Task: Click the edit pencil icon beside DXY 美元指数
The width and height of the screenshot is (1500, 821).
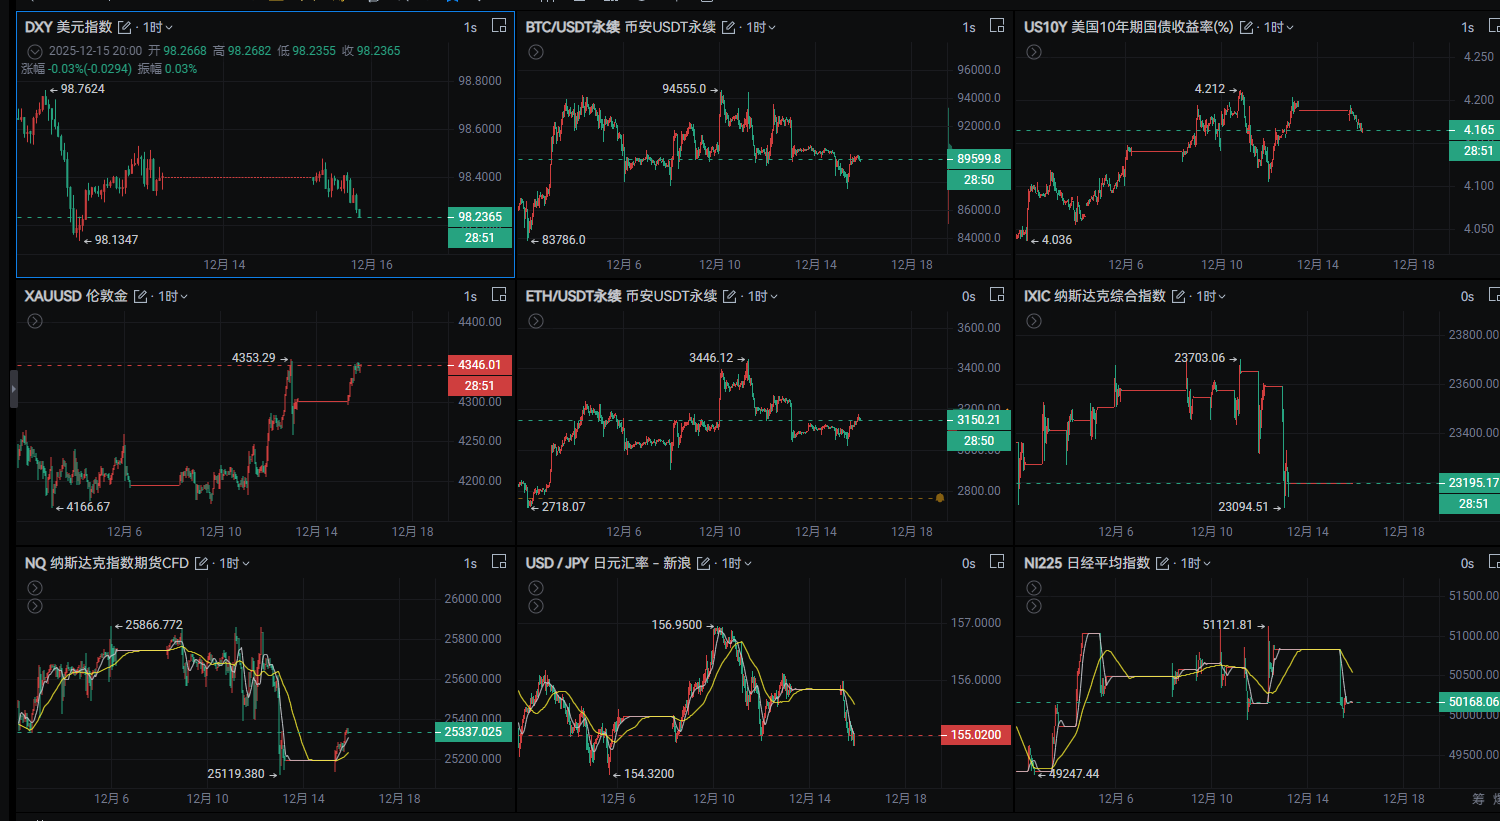Action: (x=124, y=27)
